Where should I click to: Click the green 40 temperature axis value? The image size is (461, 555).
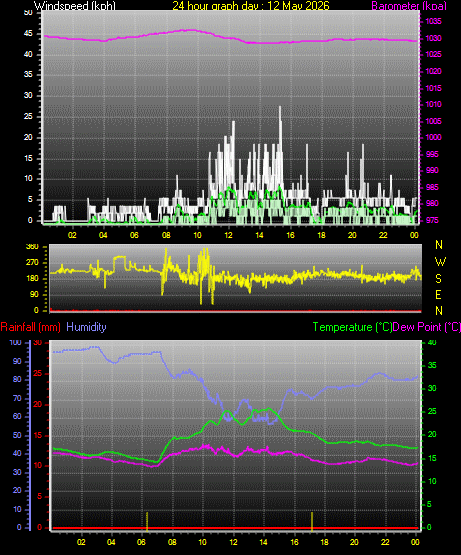[x=432, y=343]
